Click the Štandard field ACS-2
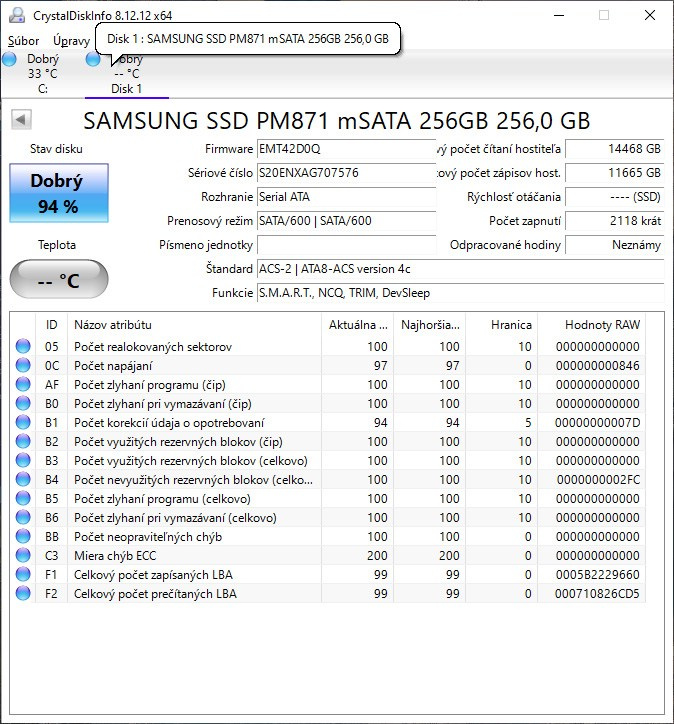674x724 pixels. 460,269
